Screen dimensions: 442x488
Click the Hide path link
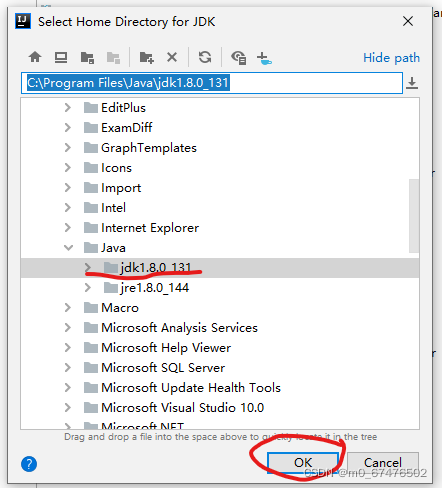tap(391, 58)
